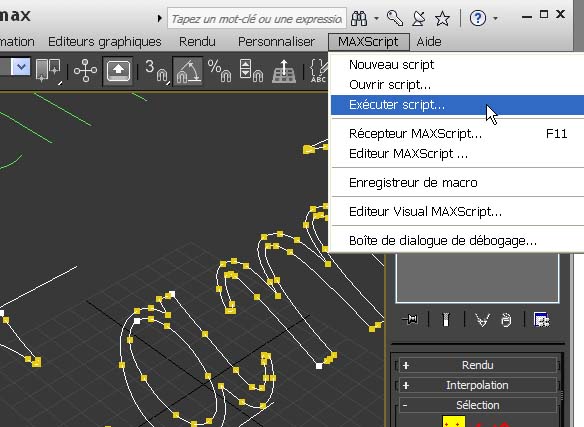Click inside the modifier stack list

point(477,277)
